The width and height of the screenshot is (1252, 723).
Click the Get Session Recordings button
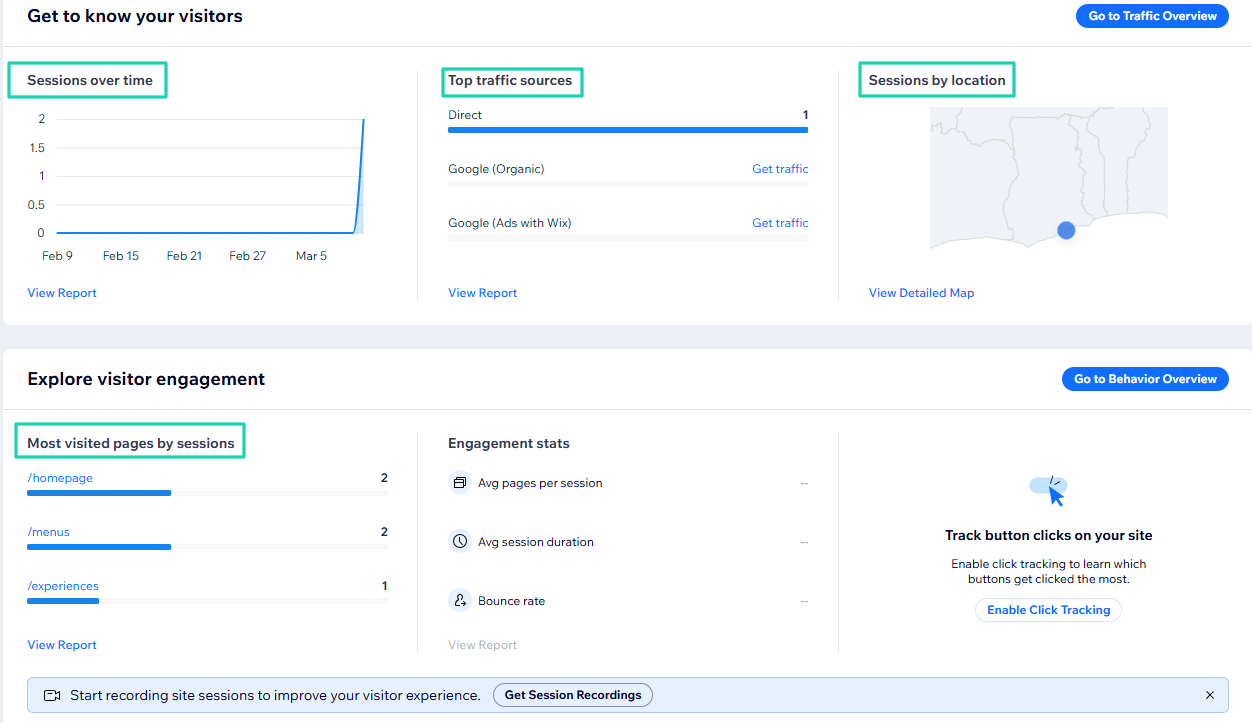[573, 695]
